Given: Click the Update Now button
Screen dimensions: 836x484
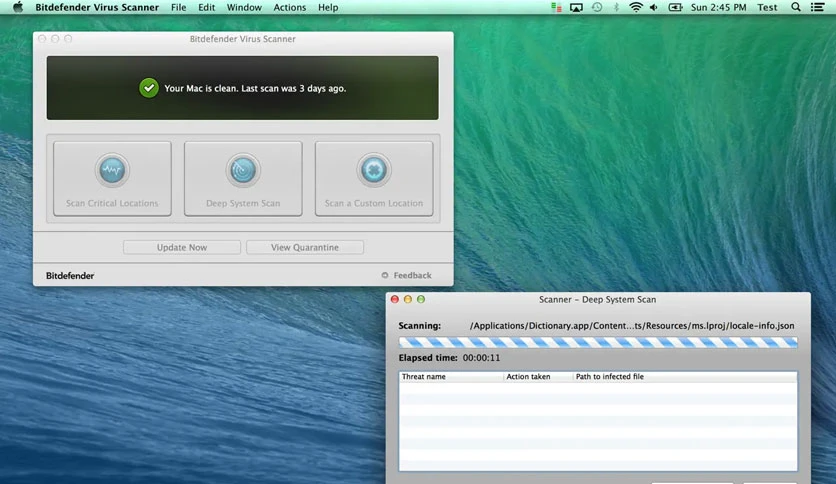Looking at the screenshot, I should (x=182, y=247).
